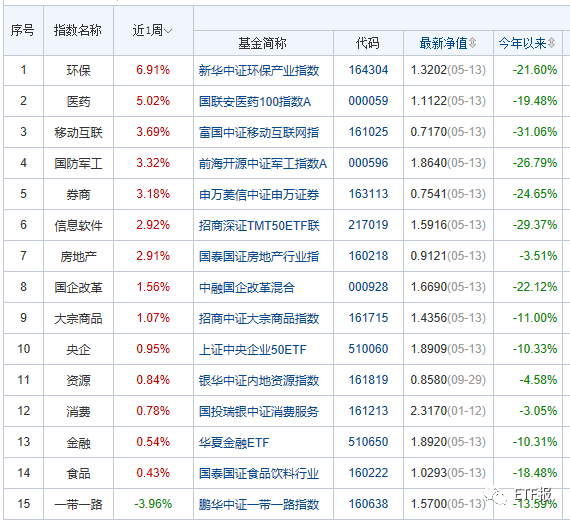The width and height of the screenshot is (570, 521).
Task: Click 基金简称 column header
Action: (x=262, y=43)
